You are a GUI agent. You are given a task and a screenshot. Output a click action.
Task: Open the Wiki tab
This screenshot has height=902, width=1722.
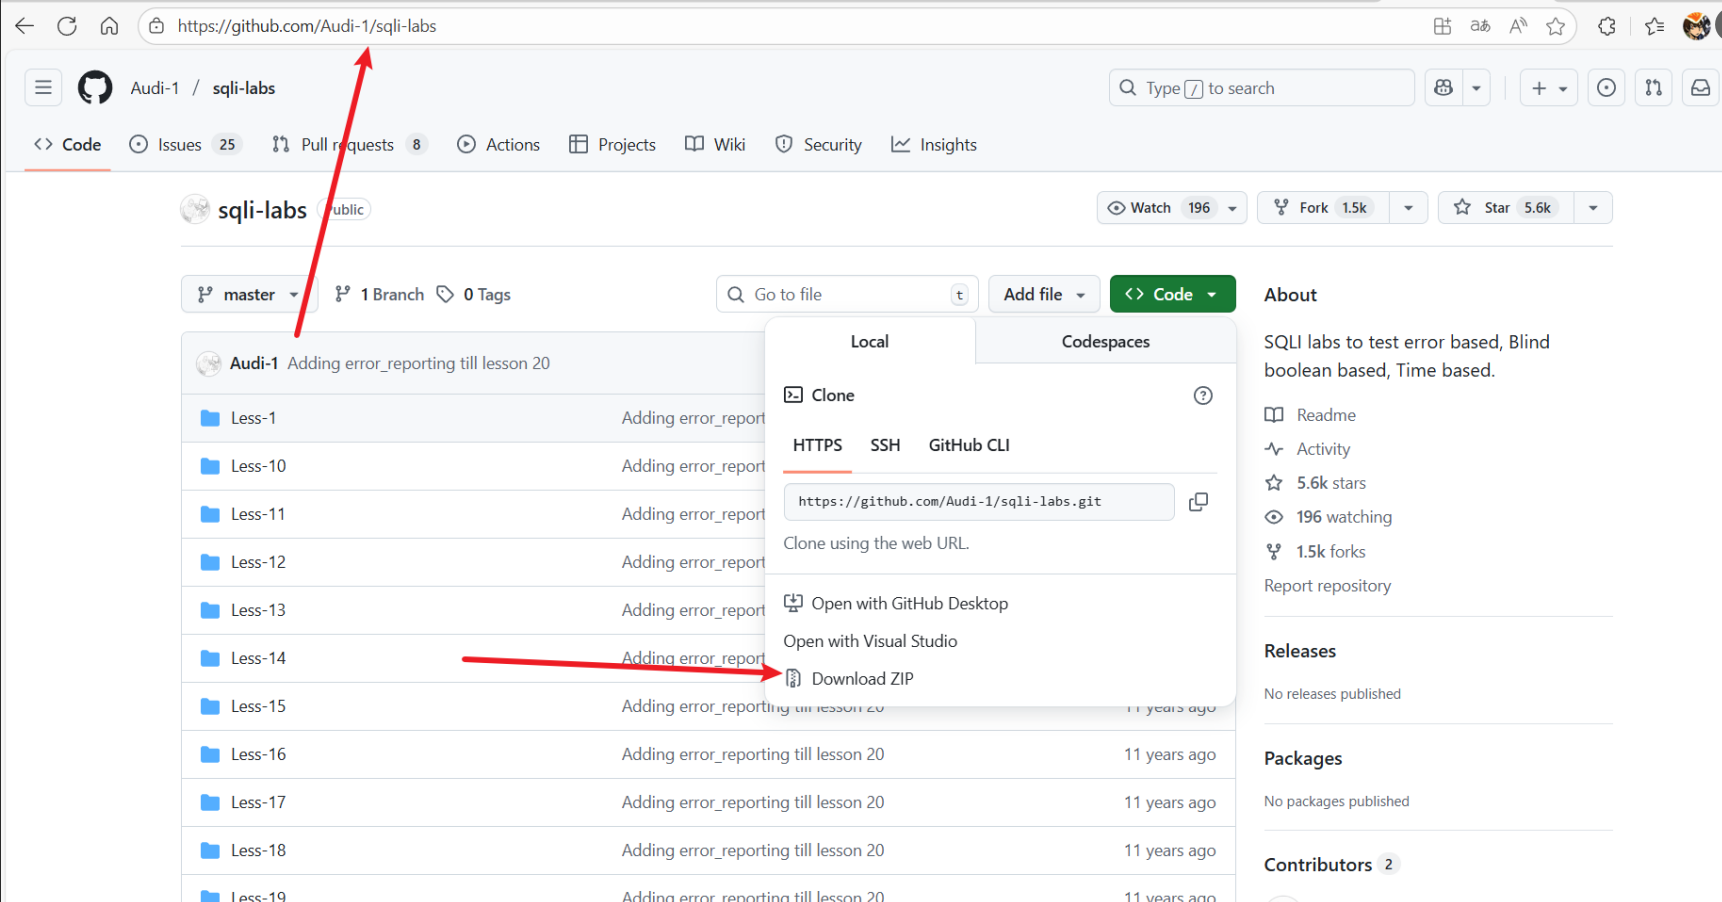(x=715, y=145)
